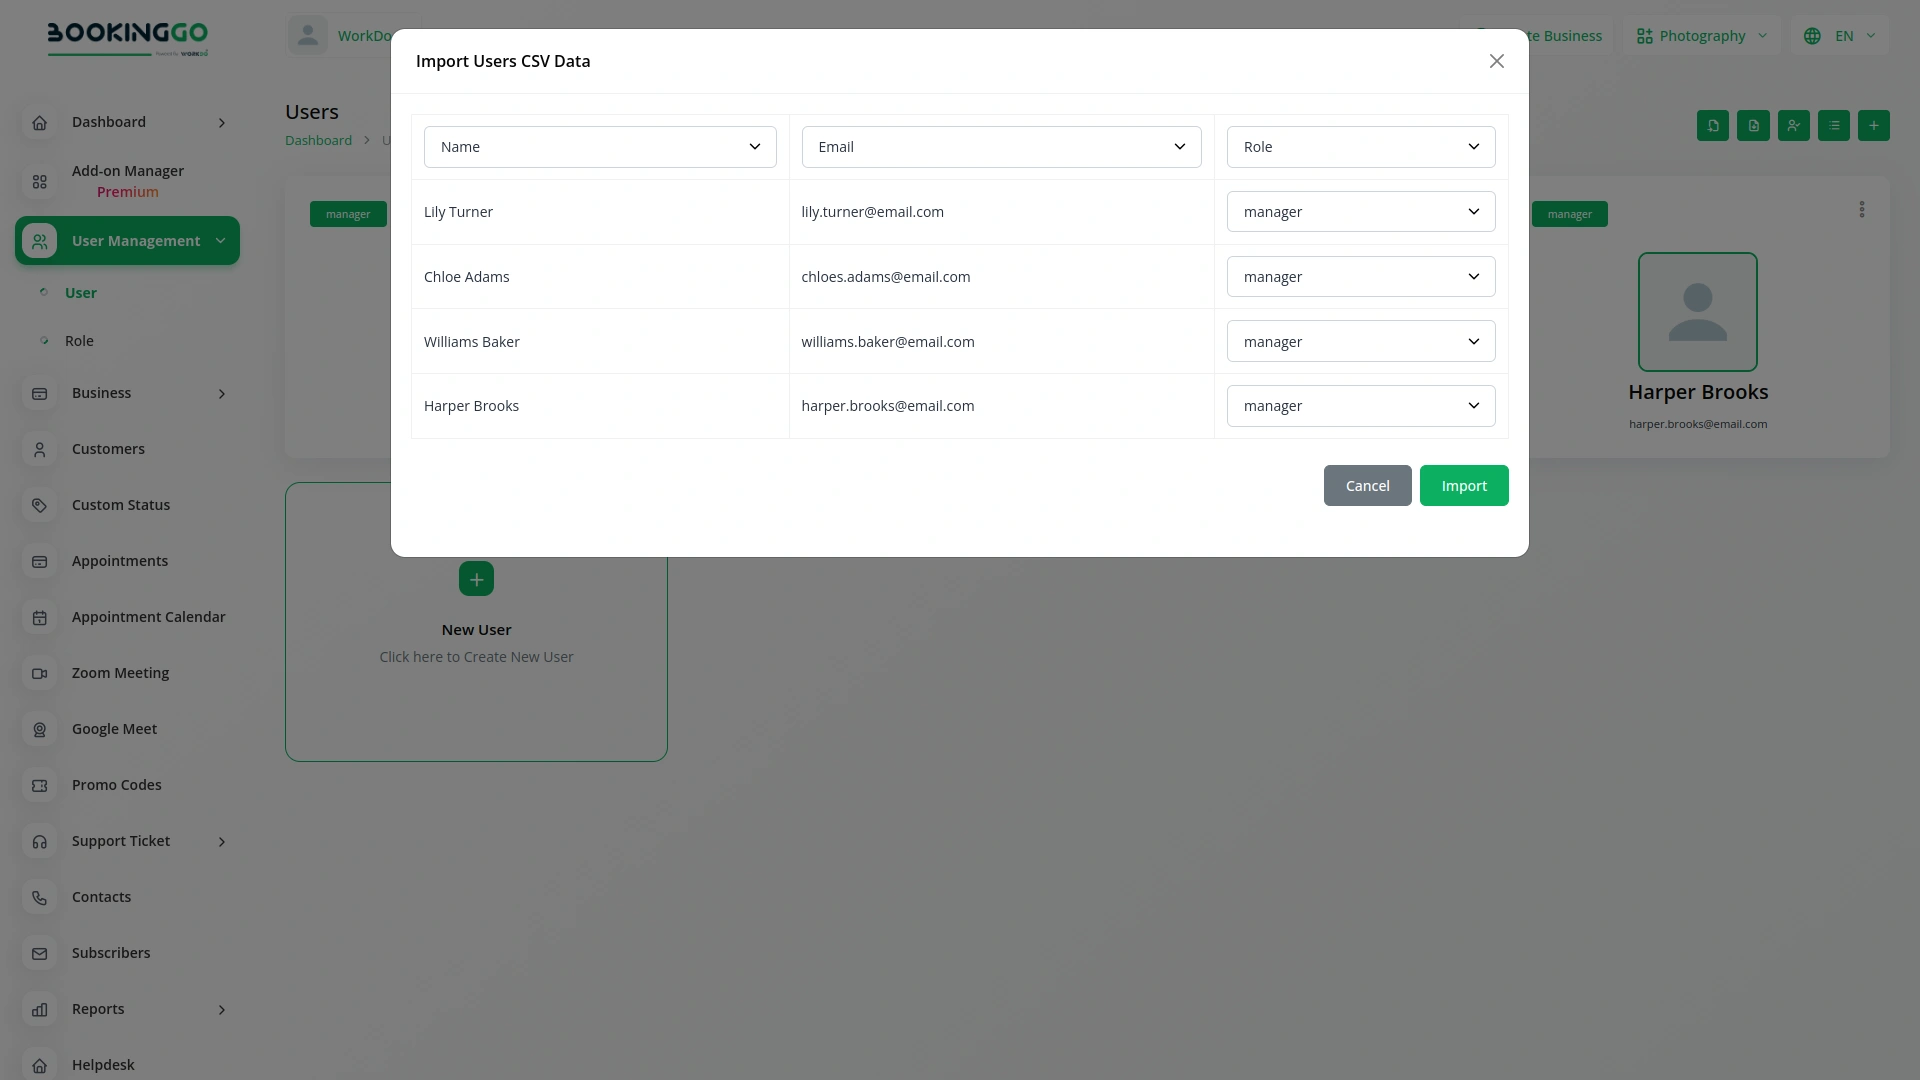Open the EN language selector
Image resolution: width=1920 pixels, height=1080 pixels.
tap(1840, 35)
